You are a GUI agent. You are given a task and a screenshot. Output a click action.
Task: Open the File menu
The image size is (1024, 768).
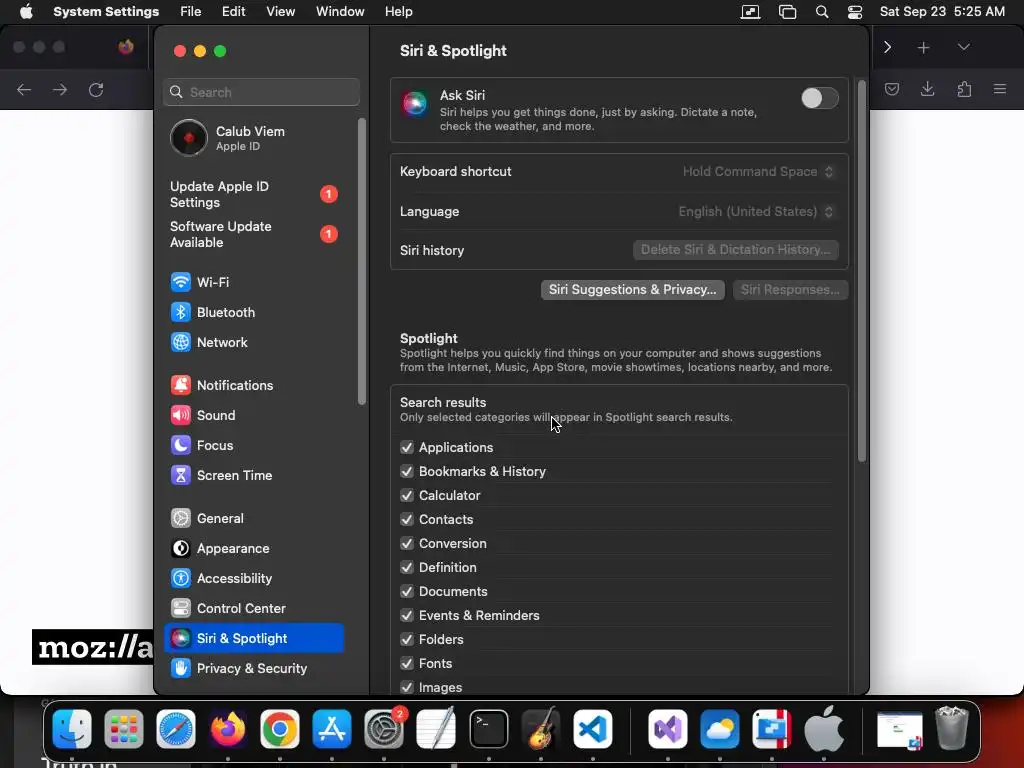191,12
